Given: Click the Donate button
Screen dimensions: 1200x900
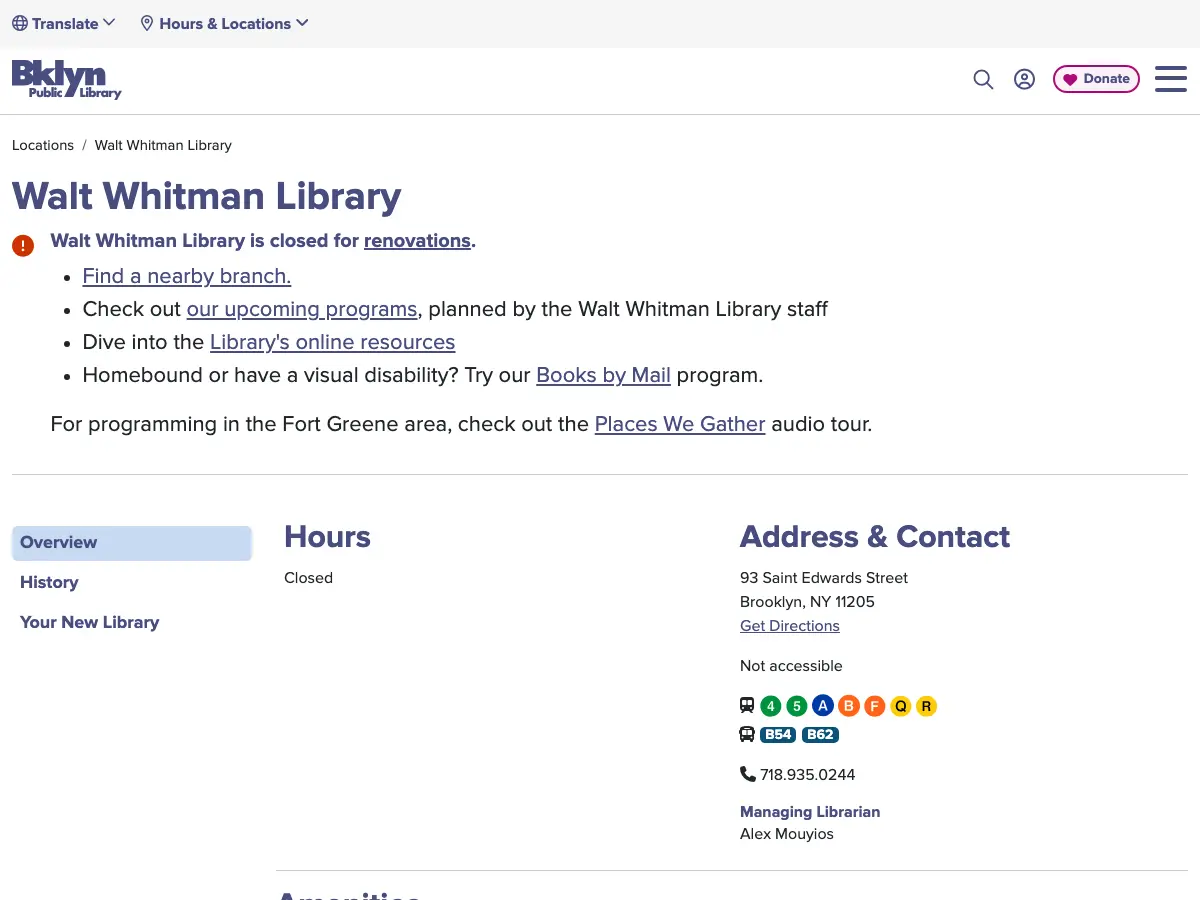Looking at the screenshot, I should 1096,79.
